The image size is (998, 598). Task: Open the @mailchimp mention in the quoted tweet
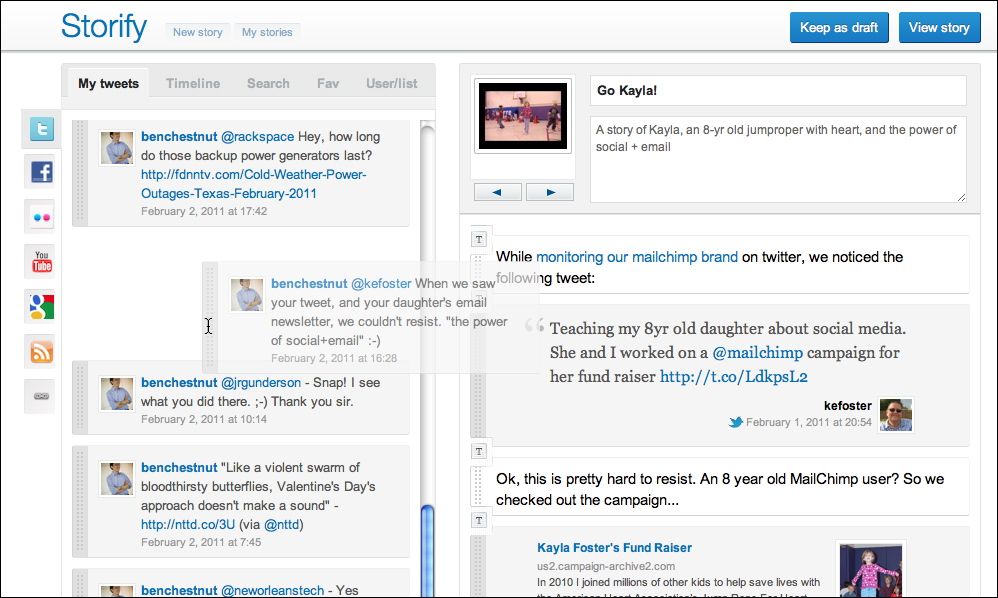[757, 352]
